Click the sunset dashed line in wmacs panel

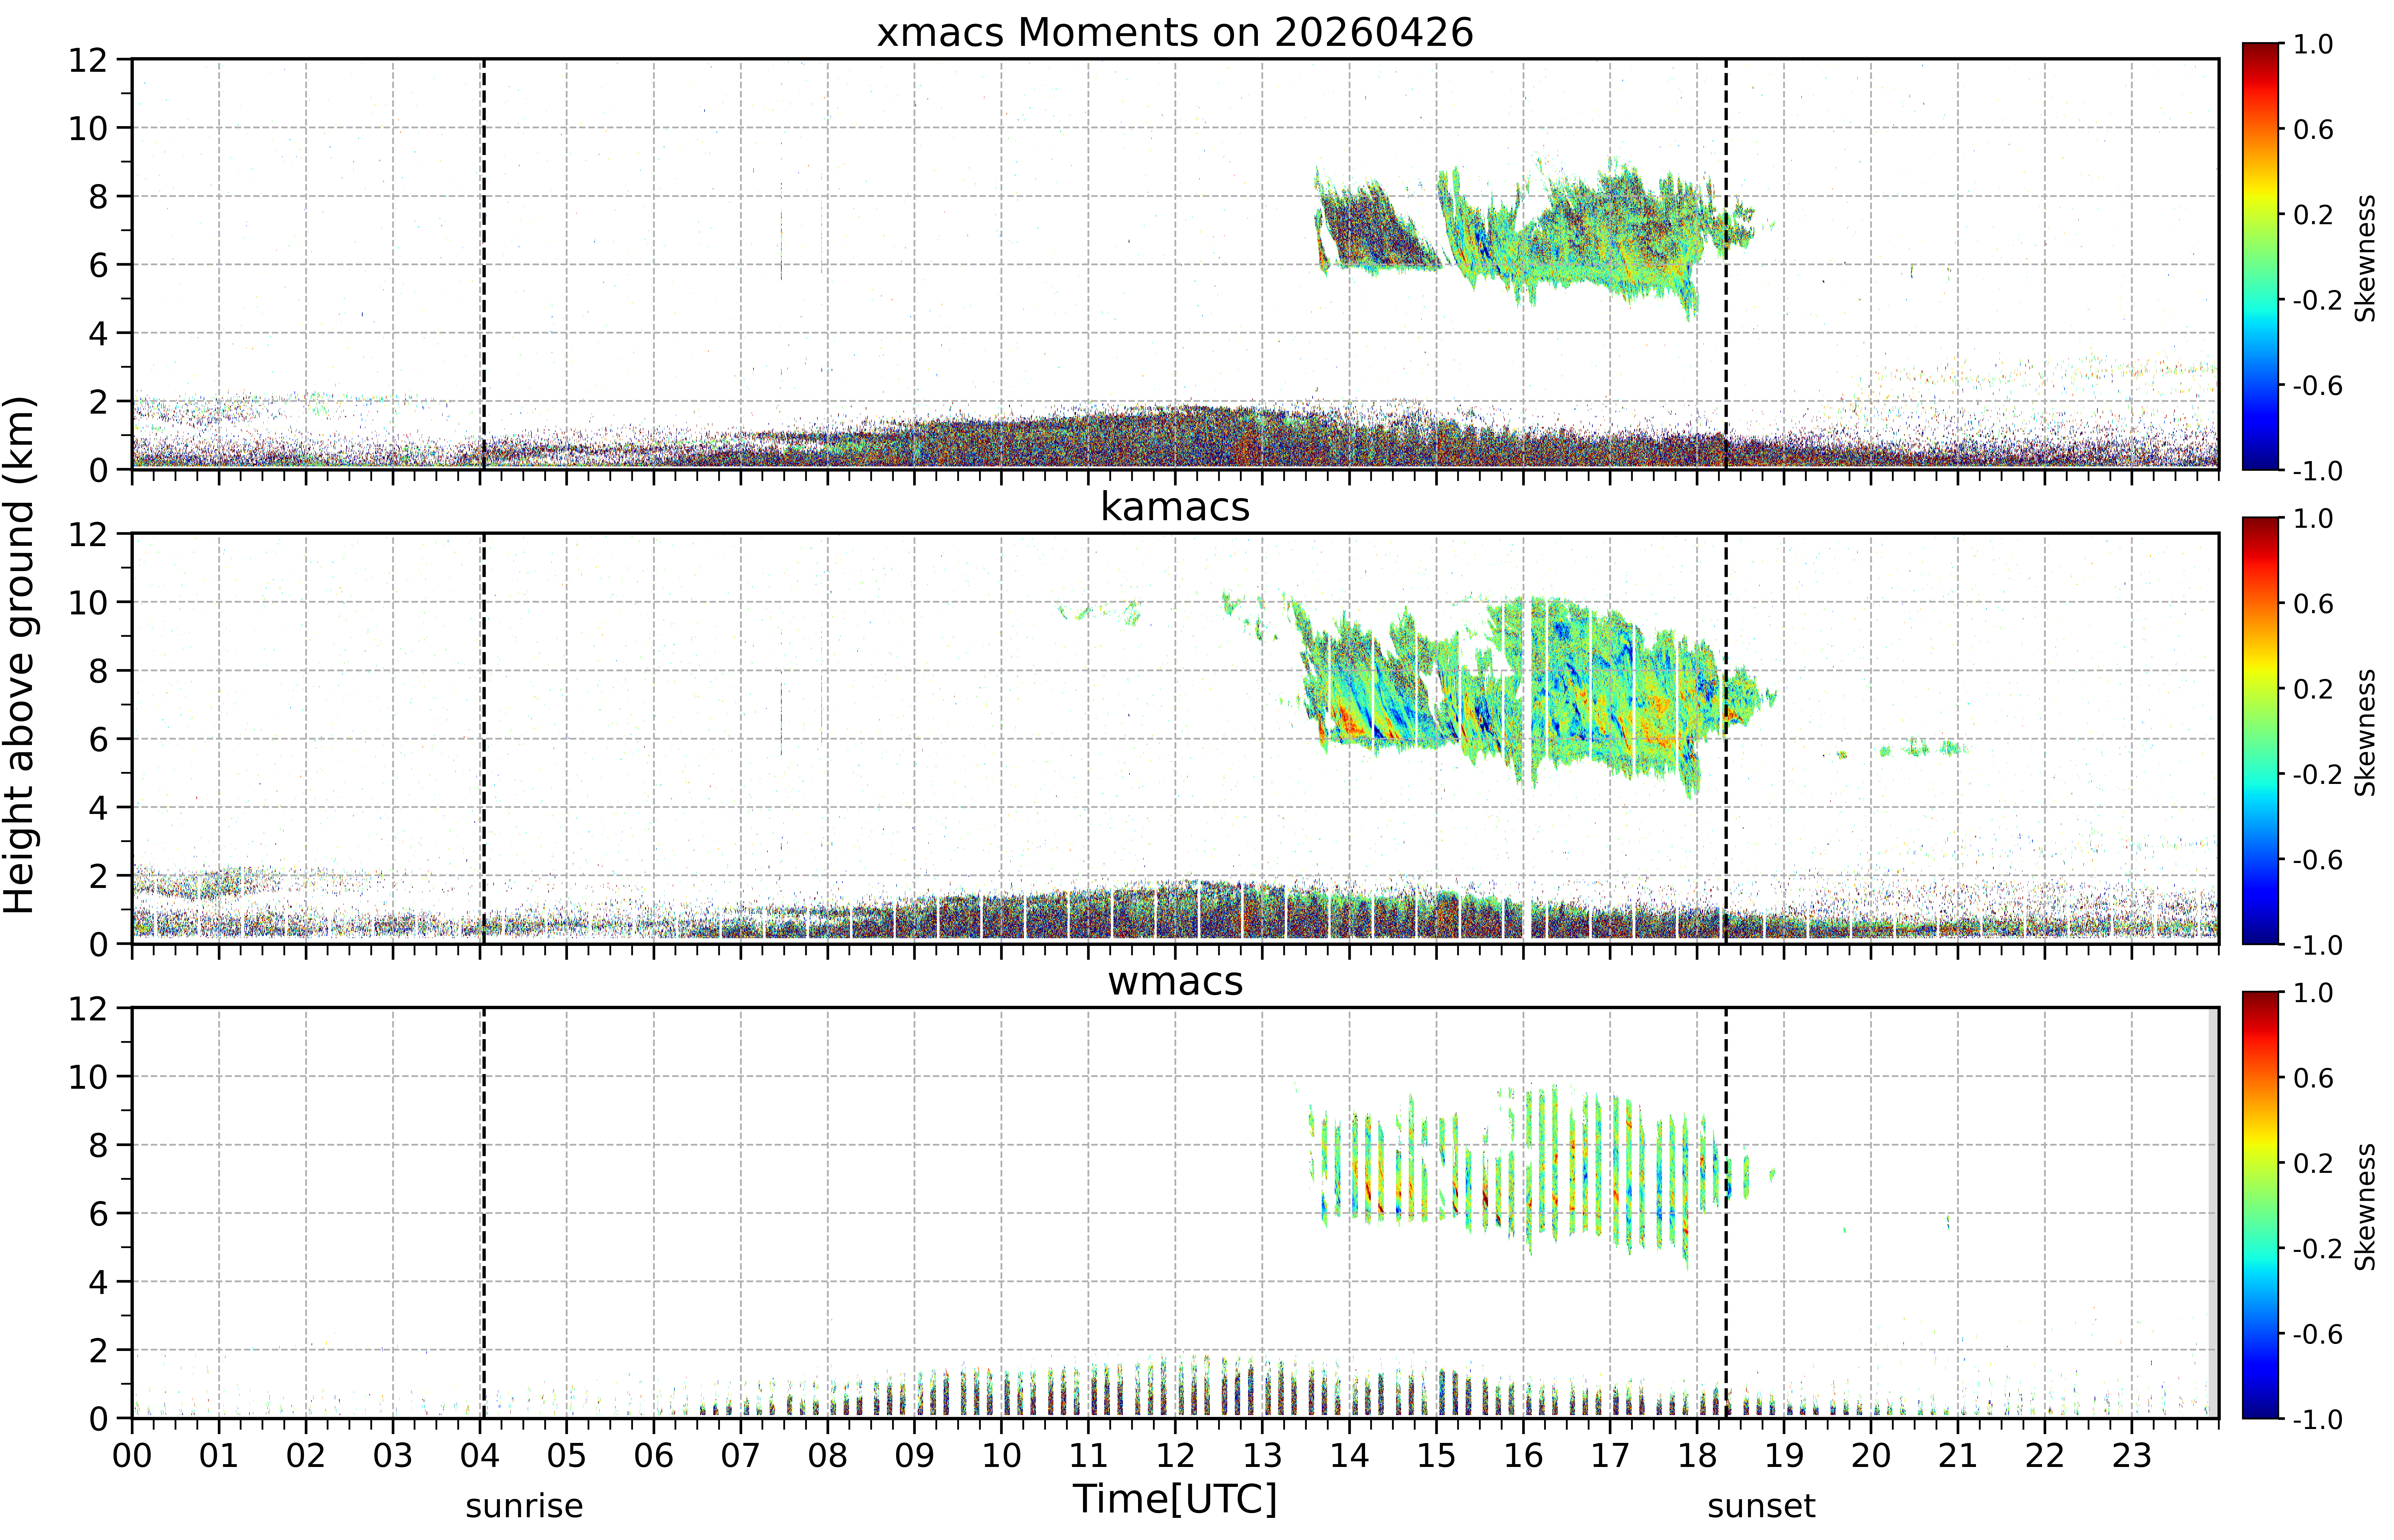coord(1726,1213)
